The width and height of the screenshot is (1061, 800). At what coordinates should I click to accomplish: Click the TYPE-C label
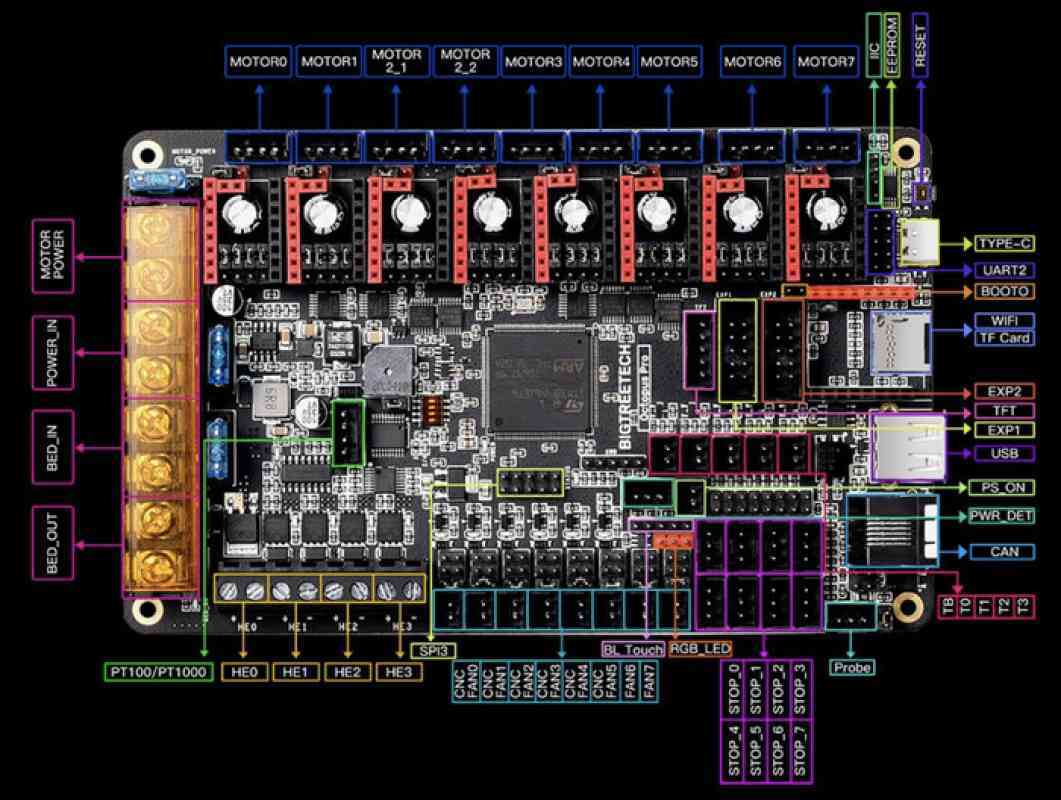[1005, 244]
